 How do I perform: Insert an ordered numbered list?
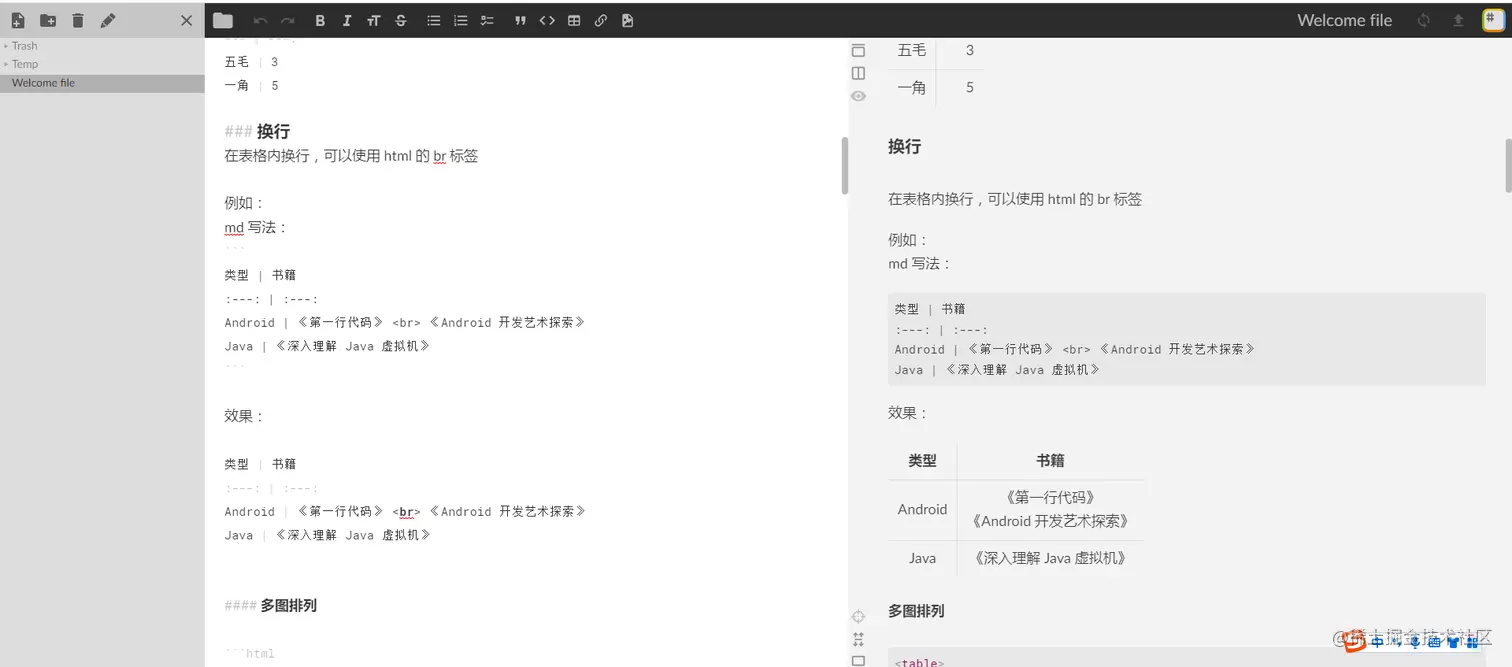click(x=460, y=20)
